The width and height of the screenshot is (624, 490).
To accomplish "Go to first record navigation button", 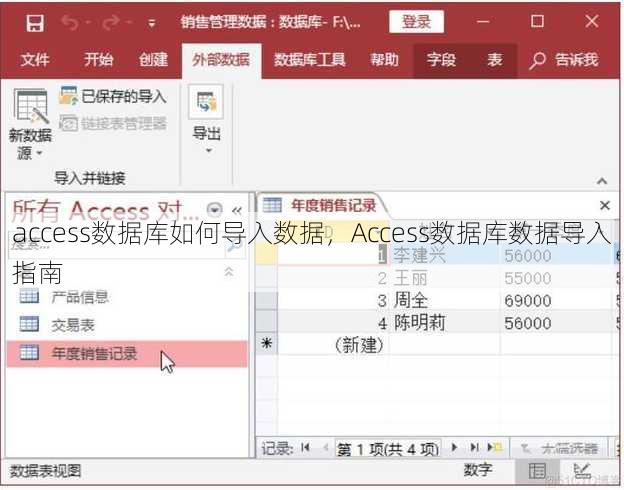I will 305,448.
